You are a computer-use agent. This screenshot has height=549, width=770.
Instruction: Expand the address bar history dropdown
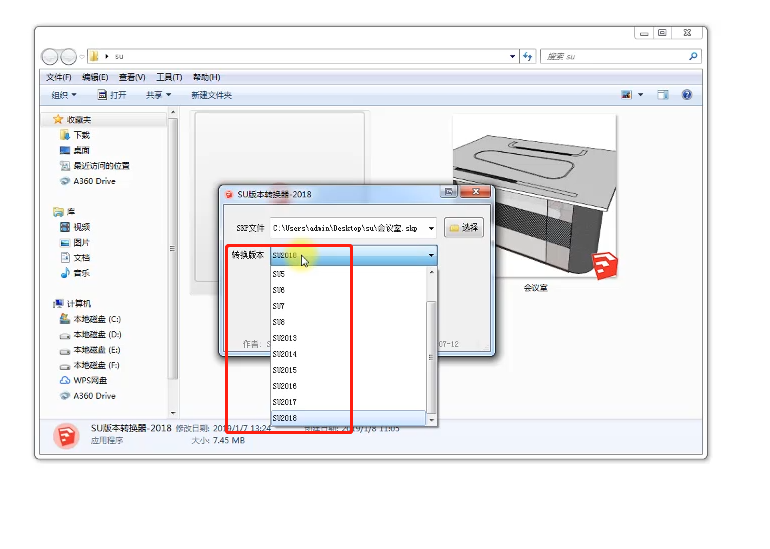[512, 56]
